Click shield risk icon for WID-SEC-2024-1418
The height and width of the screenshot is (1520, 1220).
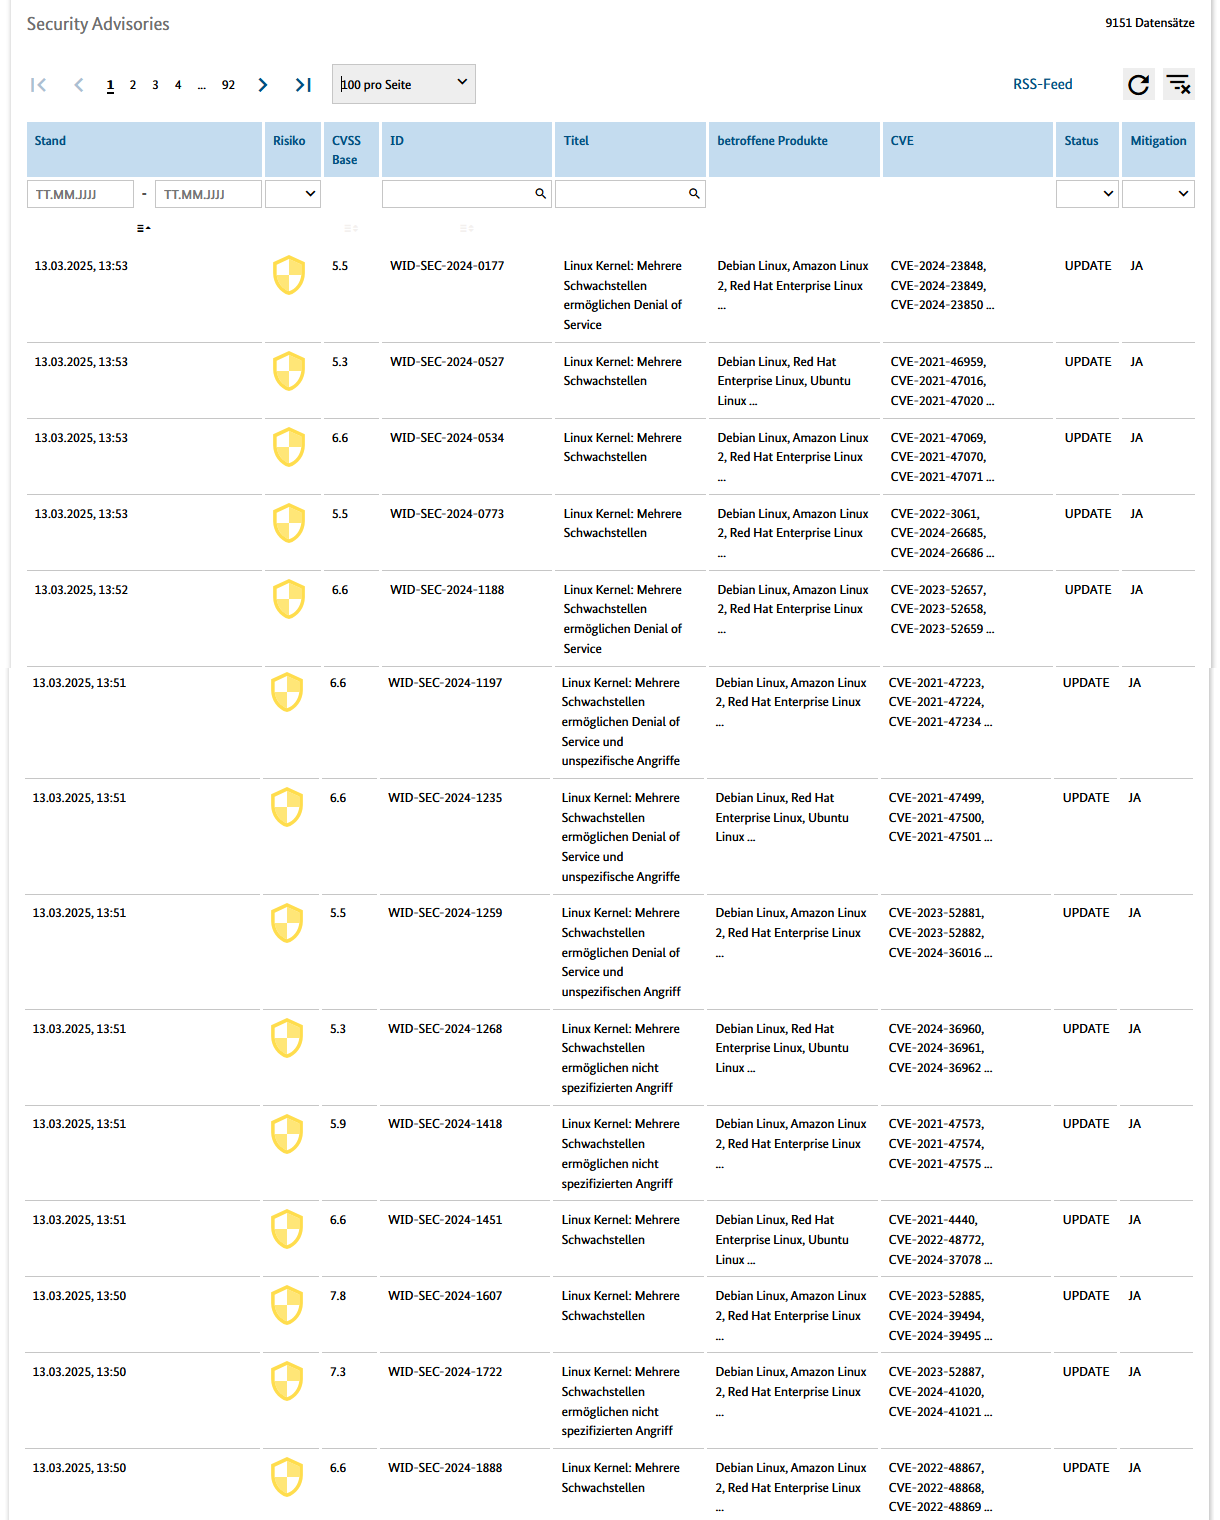click(x=287, y=1134)
